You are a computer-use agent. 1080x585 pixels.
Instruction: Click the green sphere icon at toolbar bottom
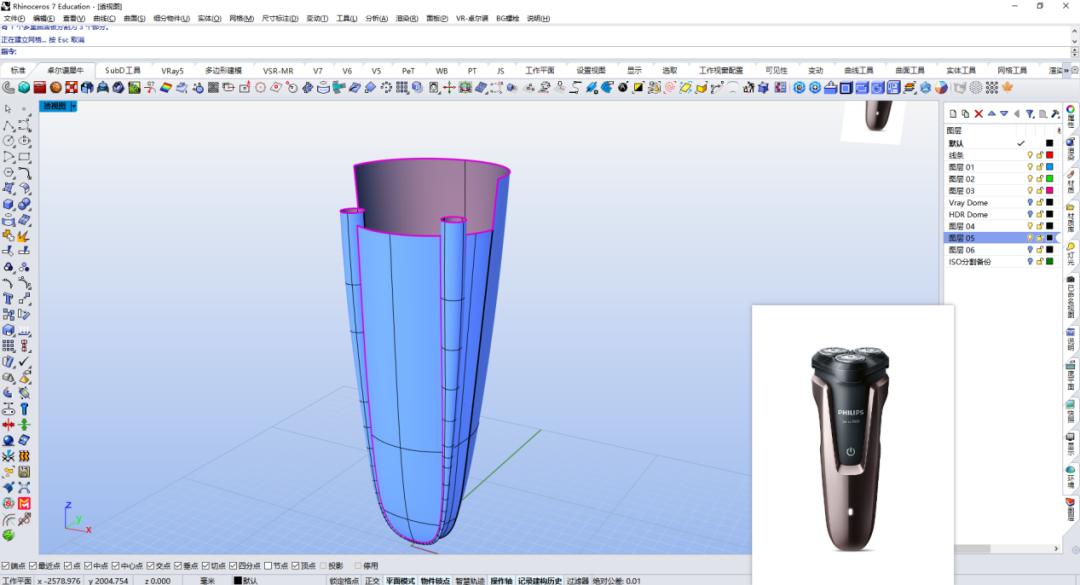pyautogui.click(x=8, y=535)
